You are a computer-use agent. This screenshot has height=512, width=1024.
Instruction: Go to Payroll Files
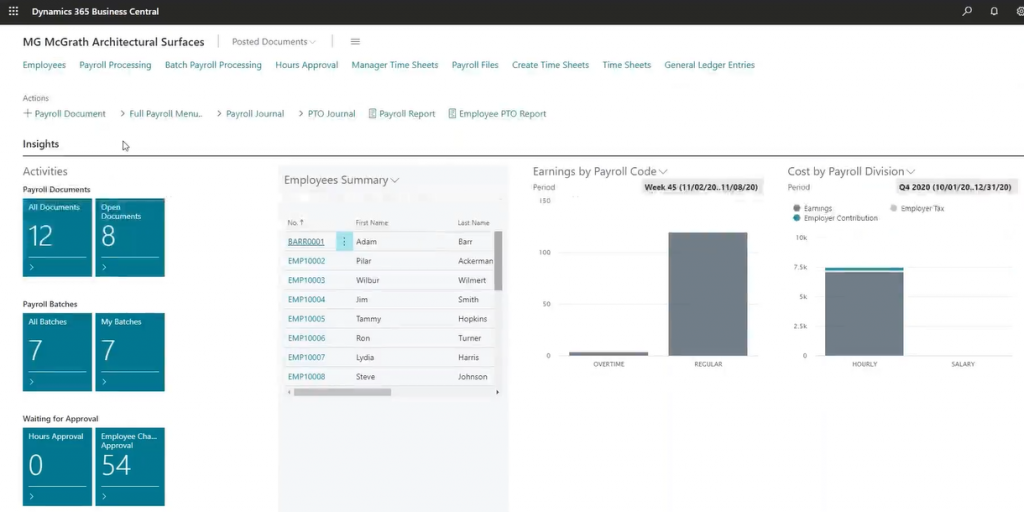(x=475, y=65)
